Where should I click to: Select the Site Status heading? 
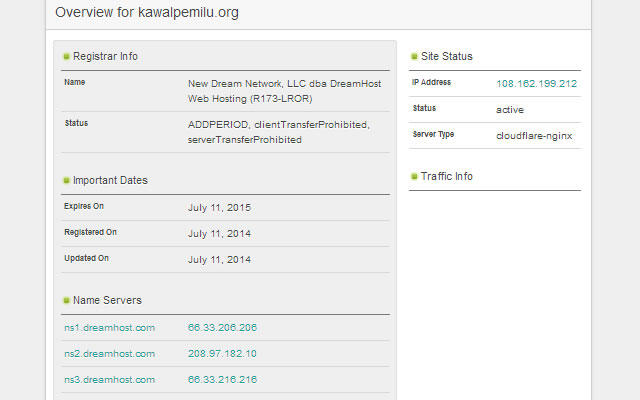447,56
